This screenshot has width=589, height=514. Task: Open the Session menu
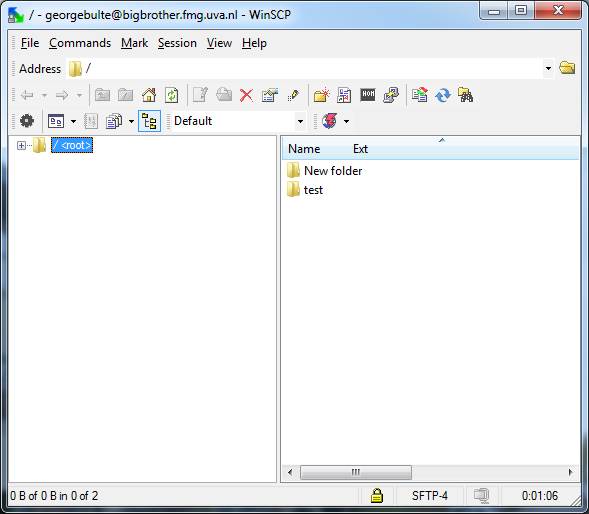[177, 43]
